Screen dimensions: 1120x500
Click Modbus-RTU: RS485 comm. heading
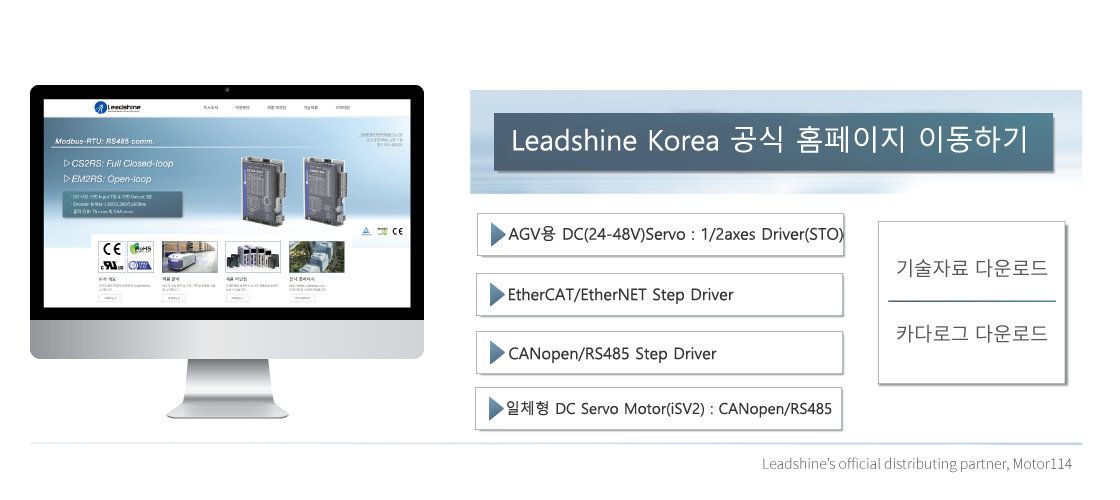105,141
